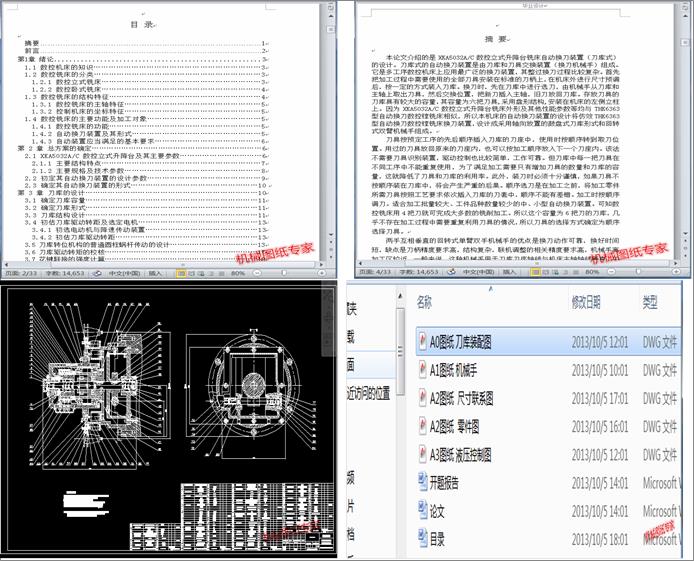Click explorer sidebar scrollbar thumb
This screenshot has width=694, height=561.
(400, 351)
